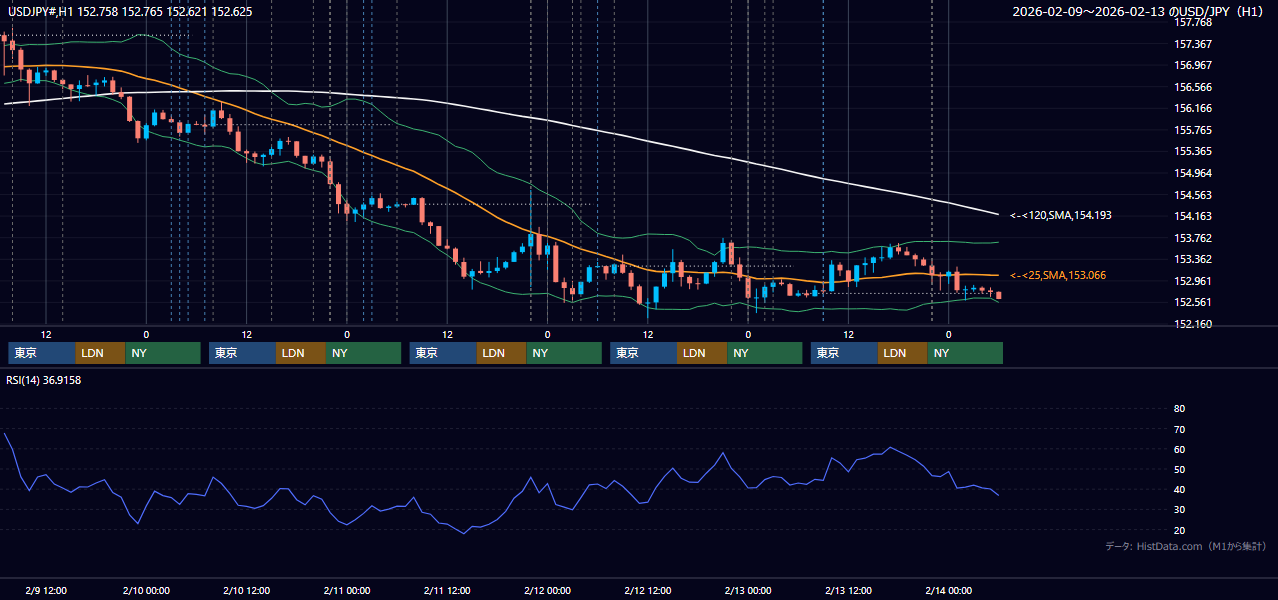Click the 2026-02-09〜2026-02-13 のUSD/JPY (H1) title
This screenshot has width=1278, height=600.
click(1140, 12)
